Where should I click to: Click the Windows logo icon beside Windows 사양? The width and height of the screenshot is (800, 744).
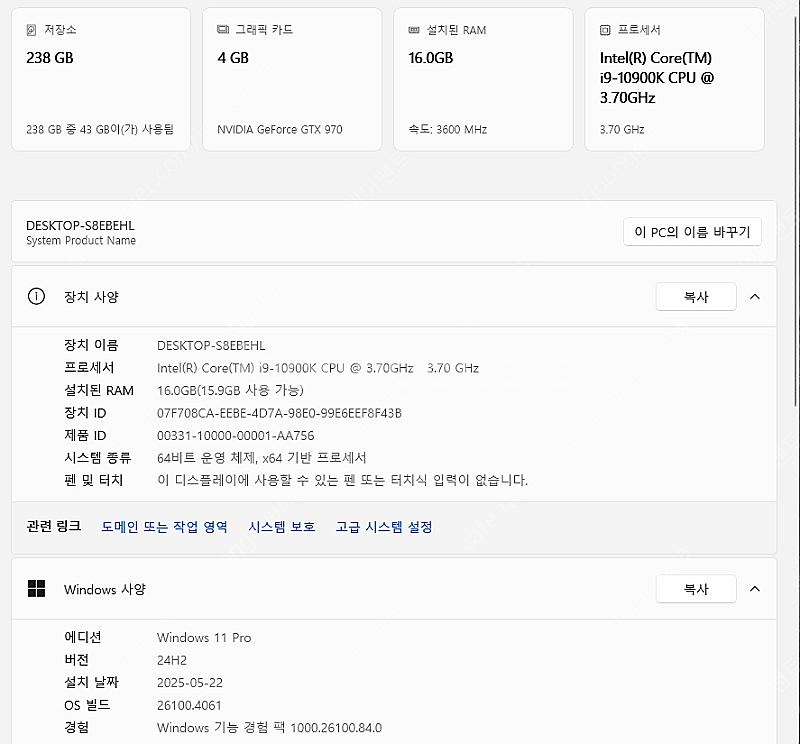pyautogui.click(x=36, y=589)
